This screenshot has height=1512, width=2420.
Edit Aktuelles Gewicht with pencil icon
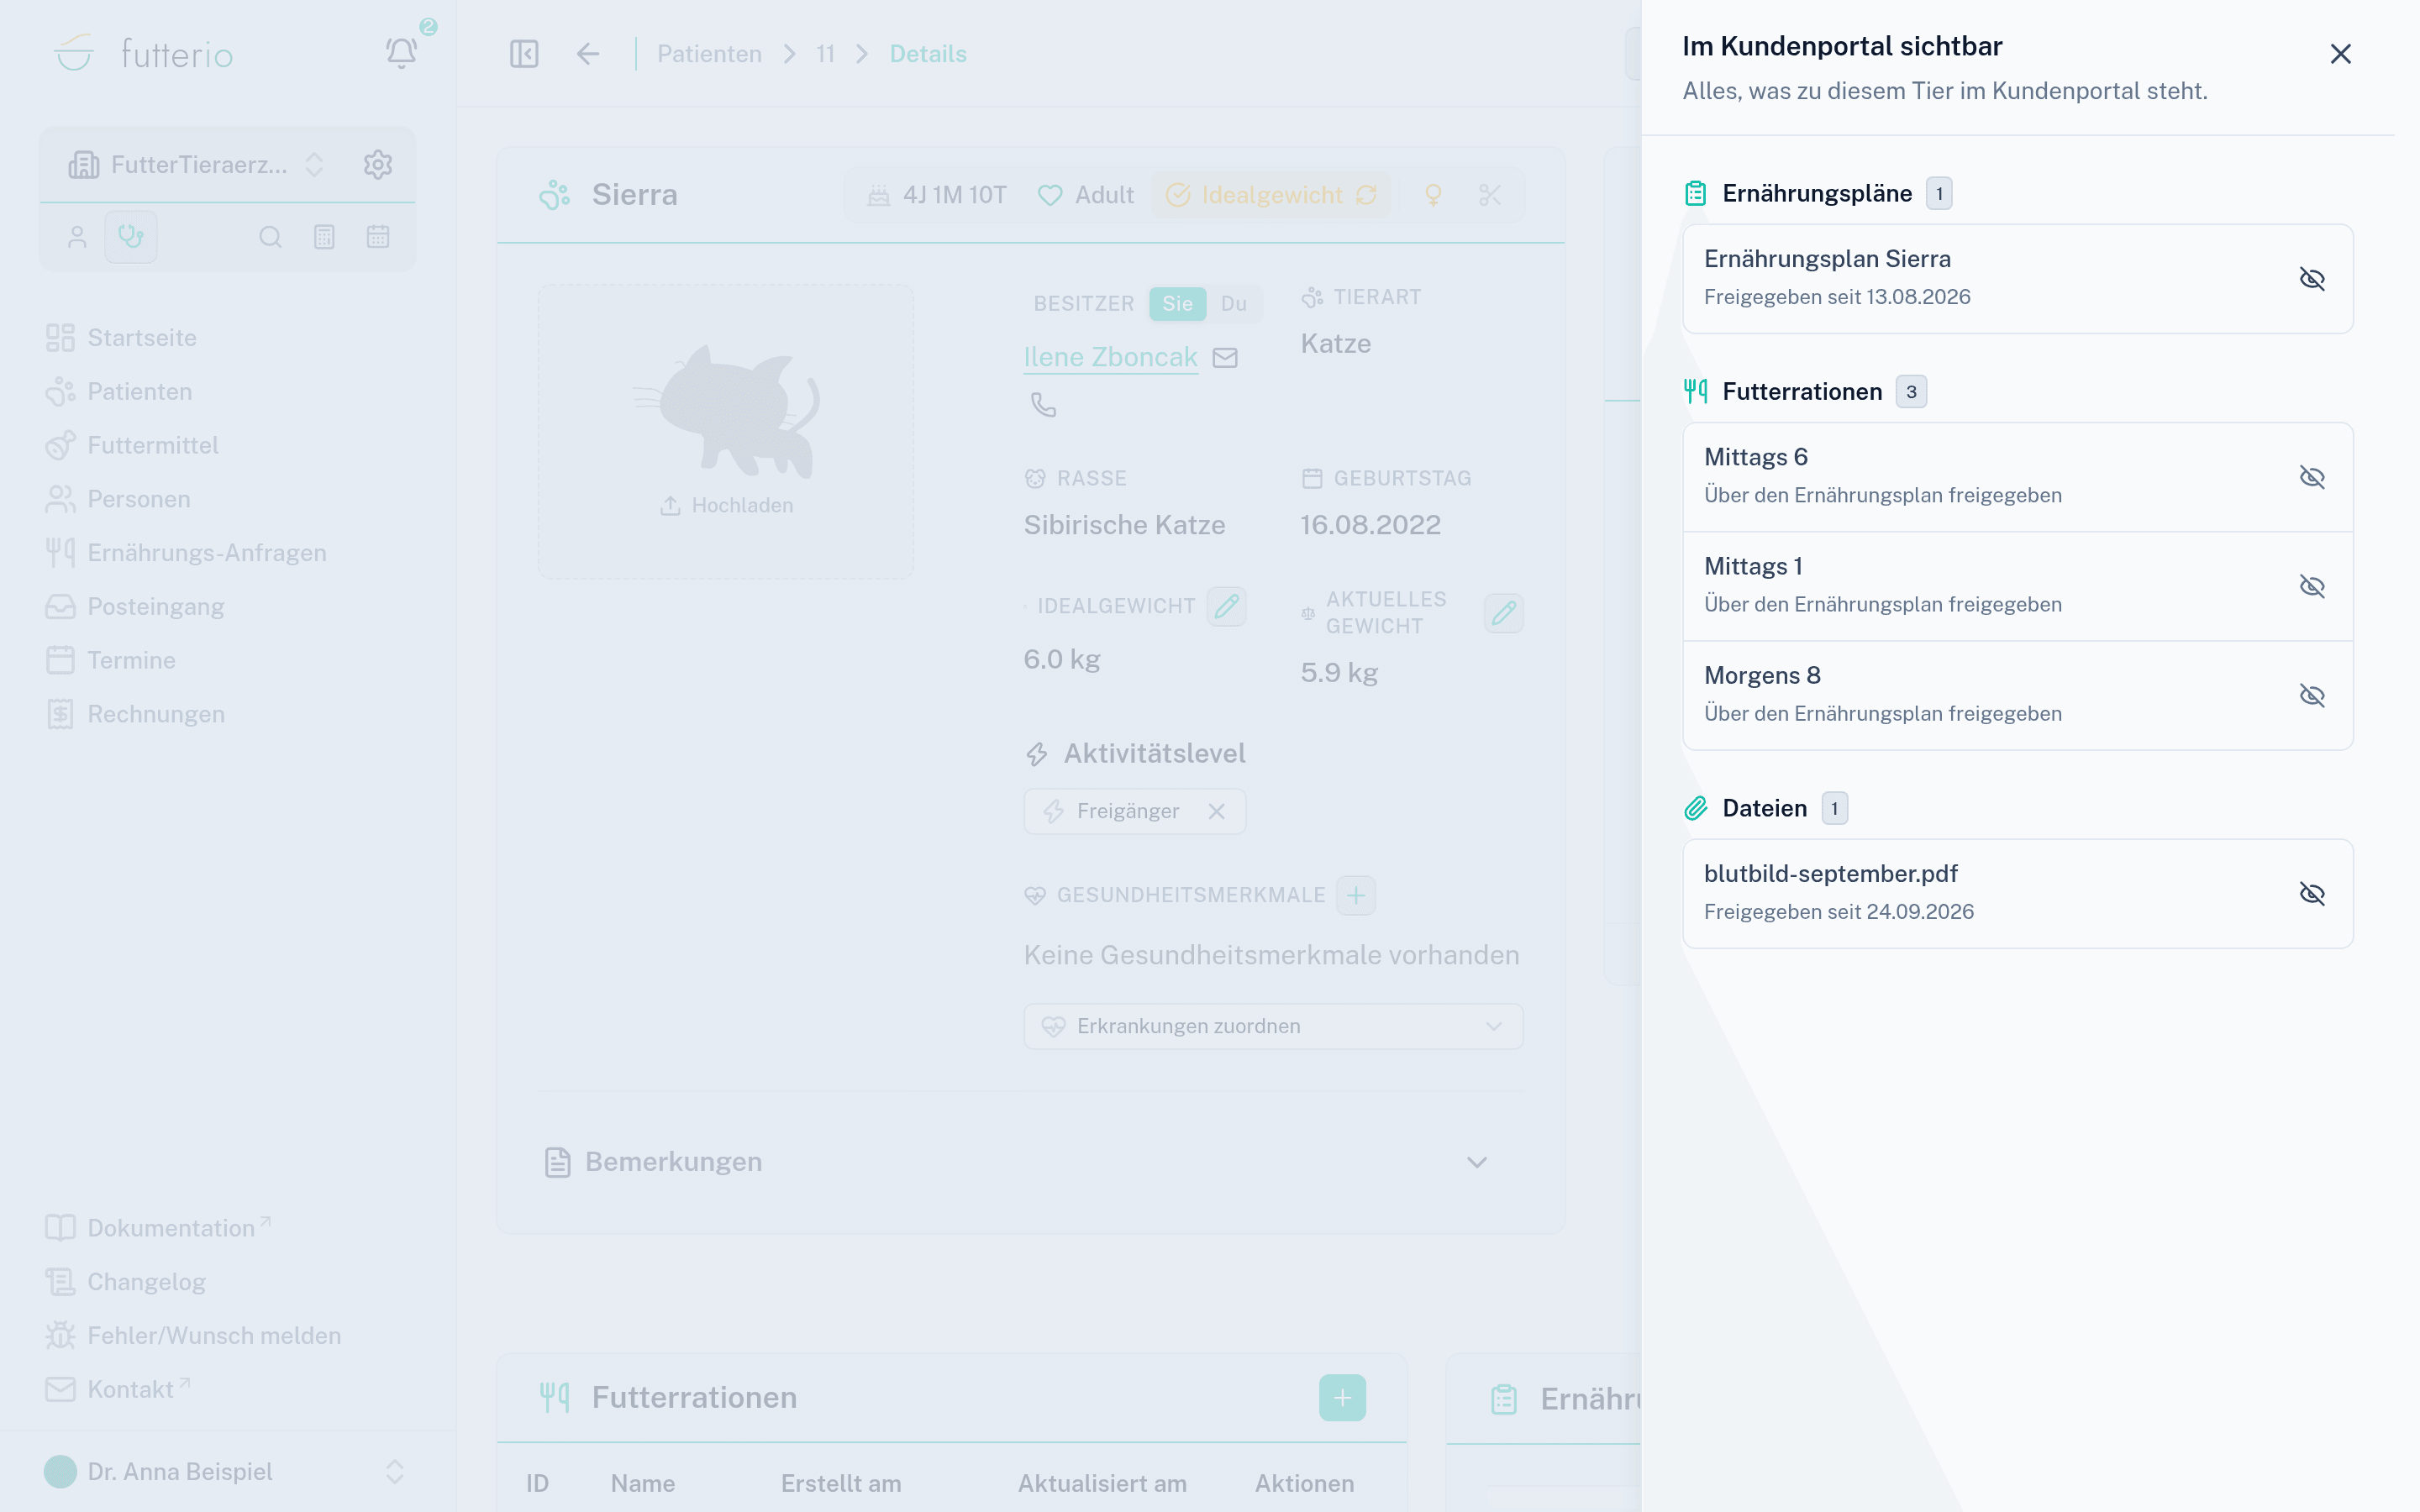pyautogui.click(x=1503, y=613)
